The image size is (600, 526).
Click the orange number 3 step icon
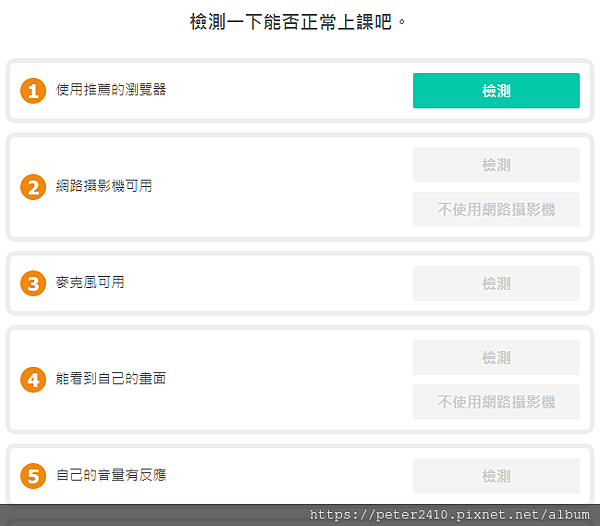click(x=33, y=283)
